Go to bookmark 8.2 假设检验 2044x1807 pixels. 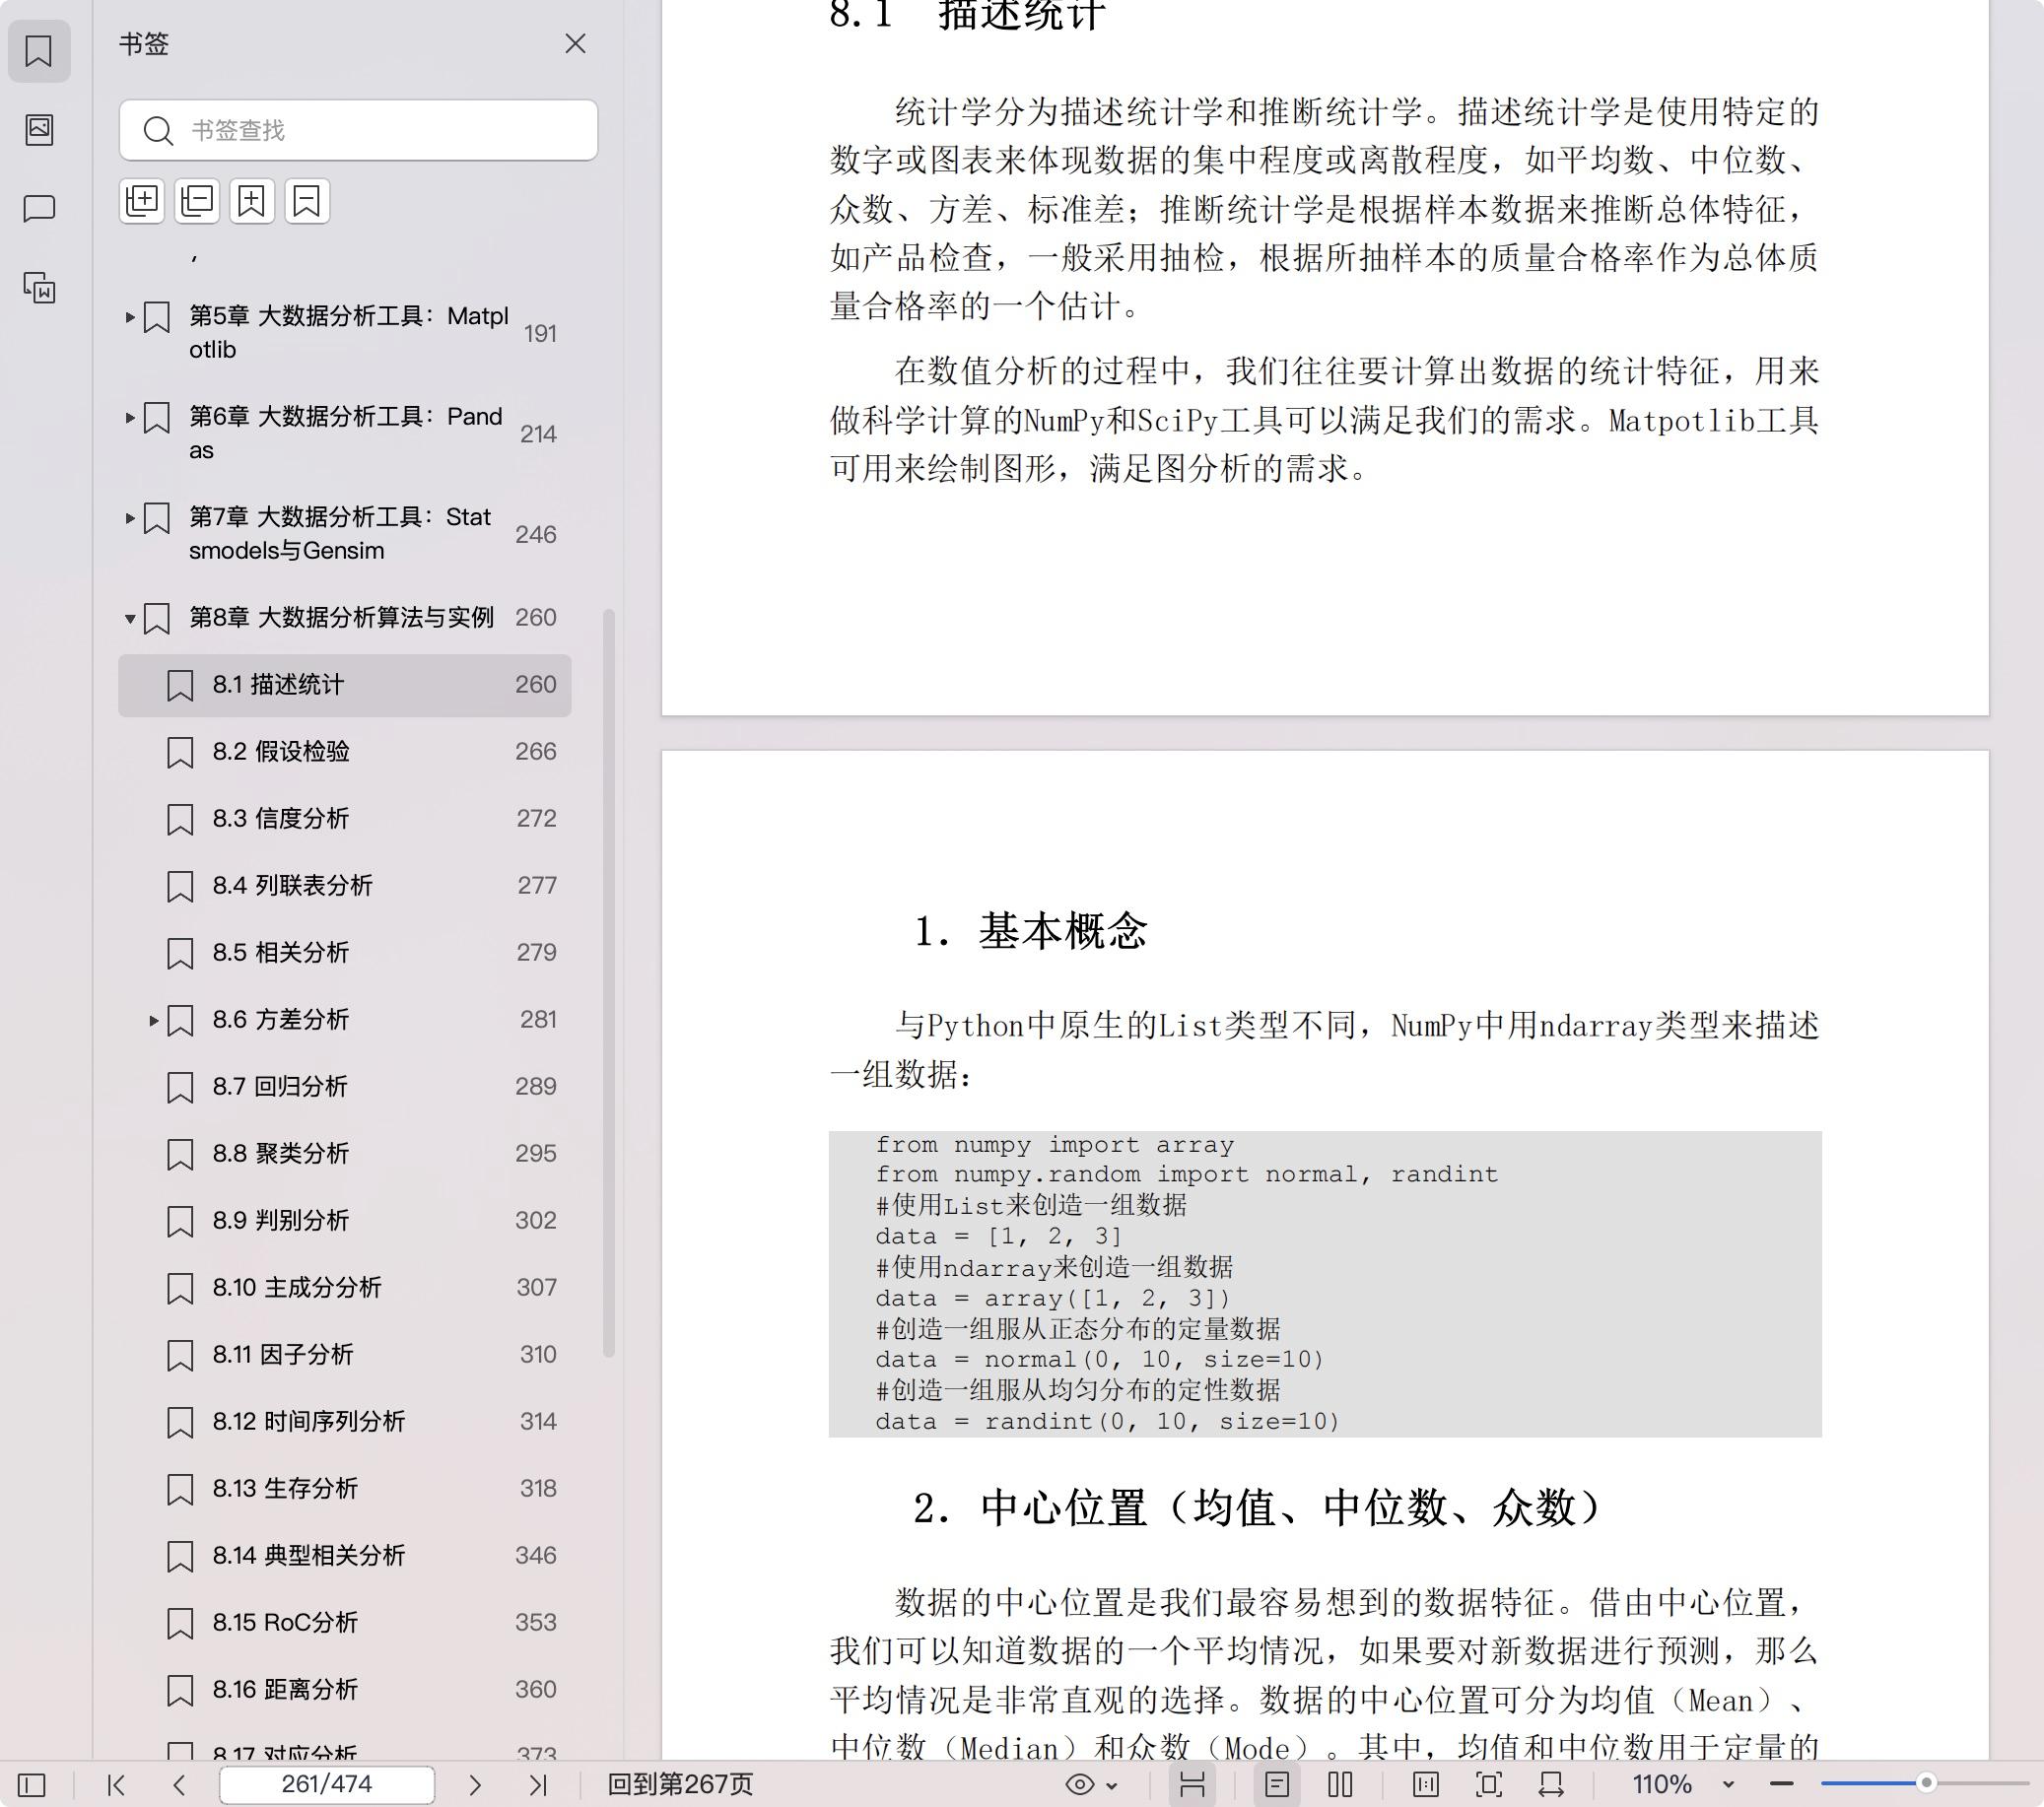click(345, 752)
